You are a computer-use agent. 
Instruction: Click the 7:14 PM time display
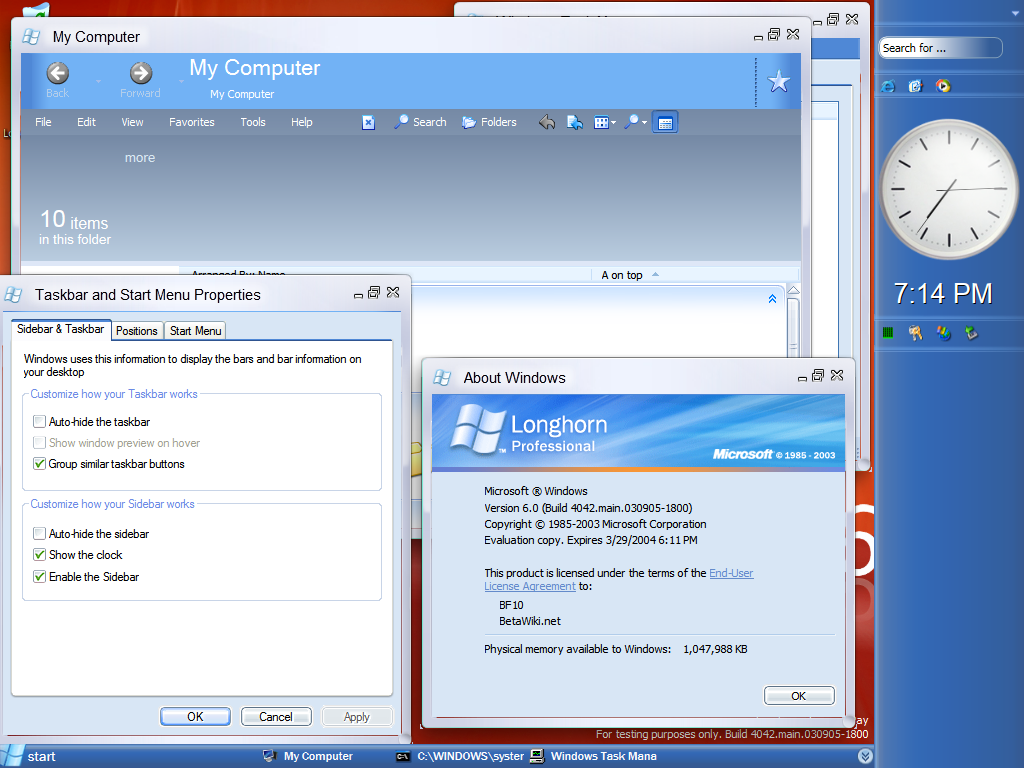coord(942,293)
